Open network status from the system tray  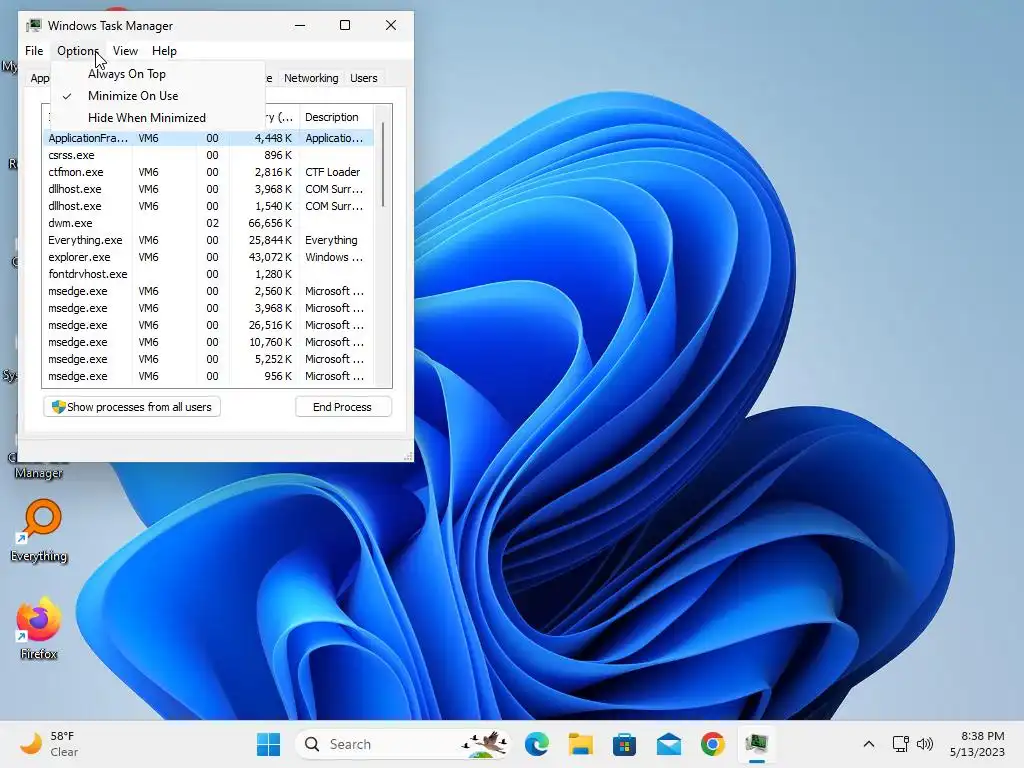coord(901,744)
